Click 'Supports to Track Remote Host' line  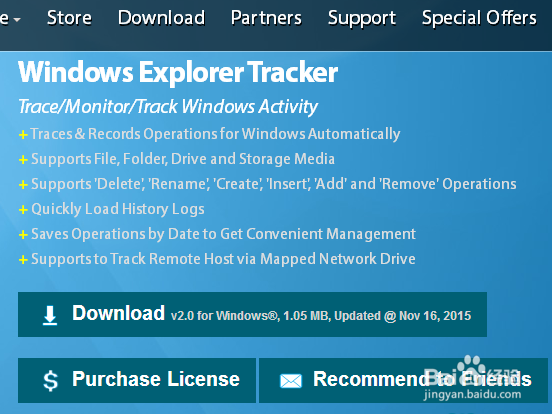point(223,259)
